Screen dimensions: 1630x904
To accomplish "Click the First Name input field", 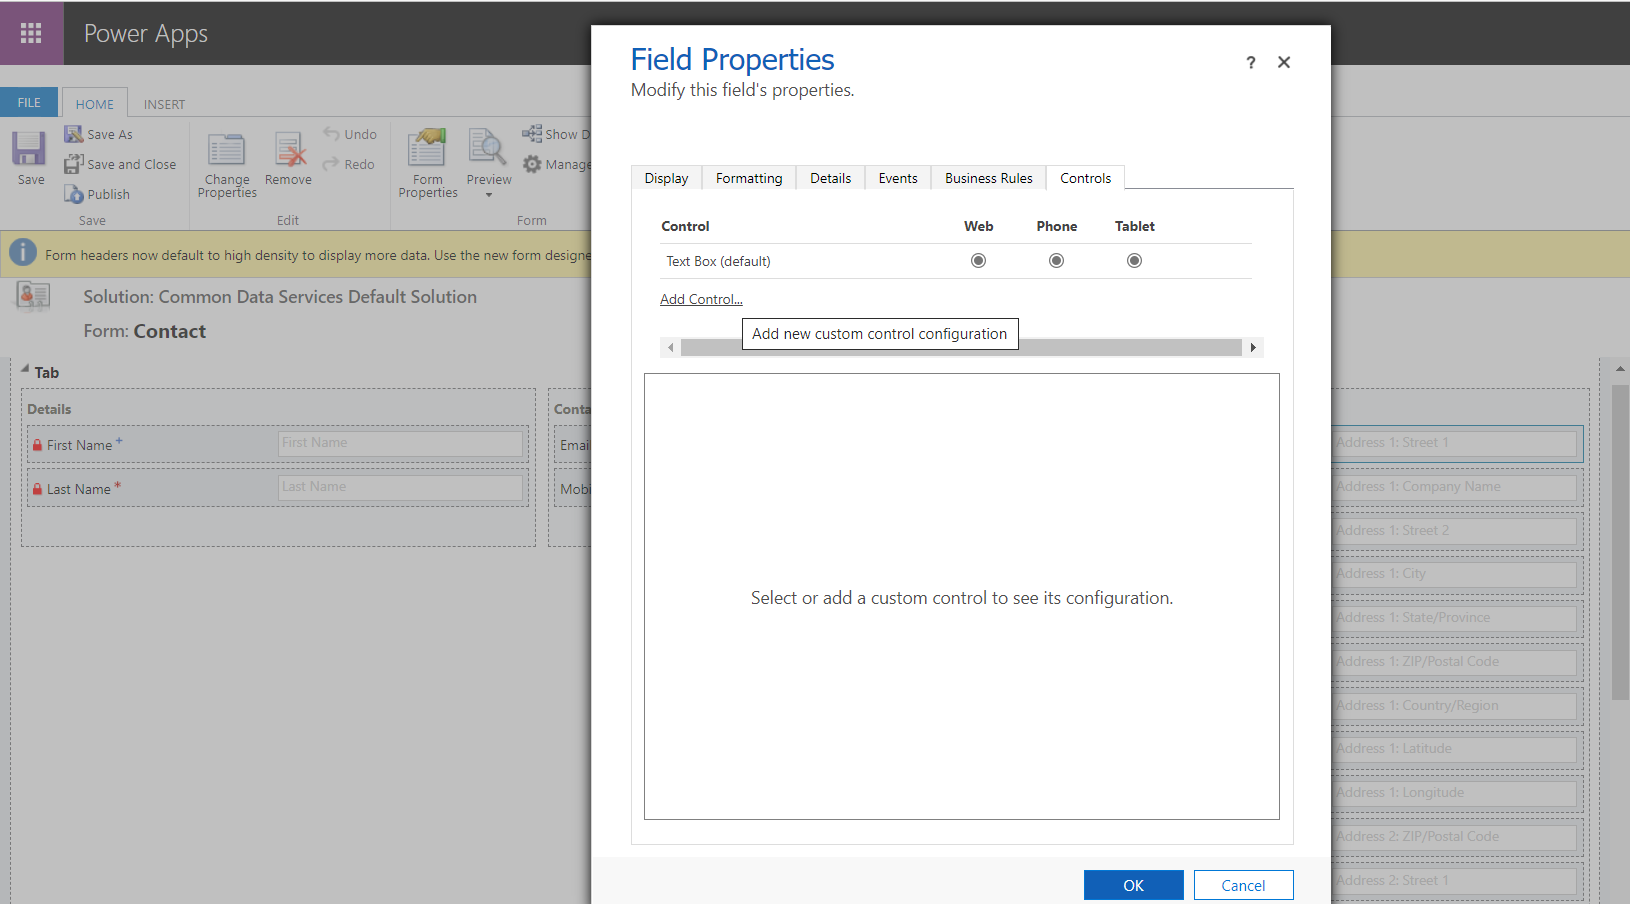I will point(400,443).
